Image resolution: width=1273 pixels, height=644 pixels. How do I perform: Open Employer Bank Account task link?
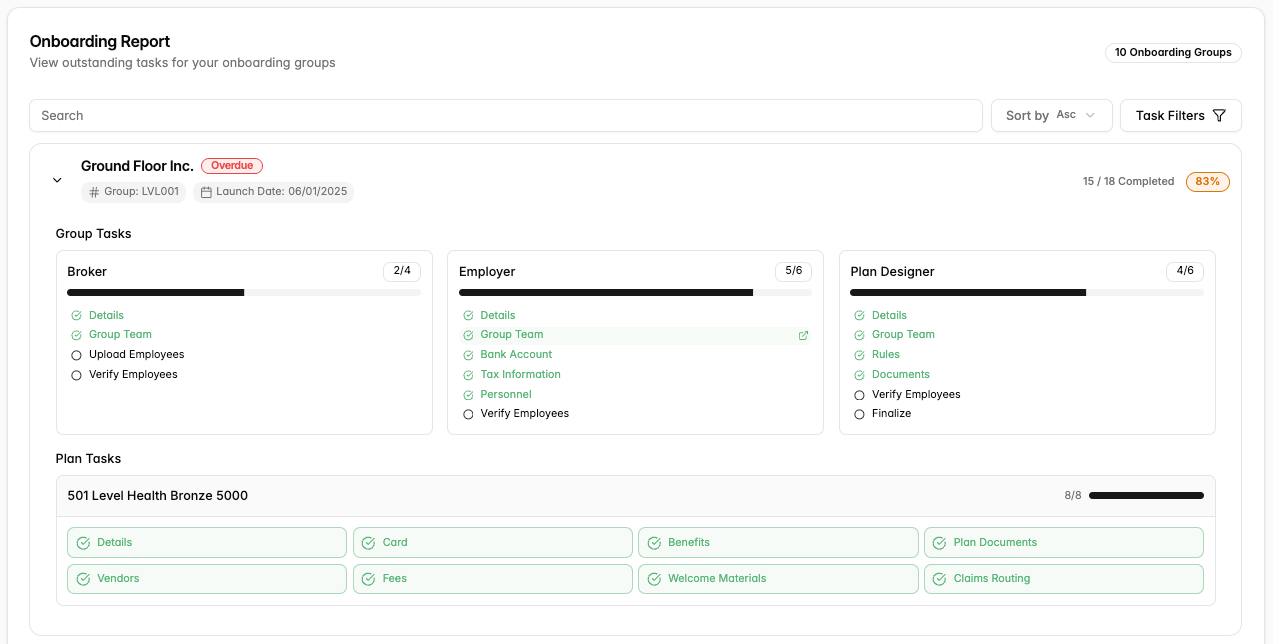[516, 355]
